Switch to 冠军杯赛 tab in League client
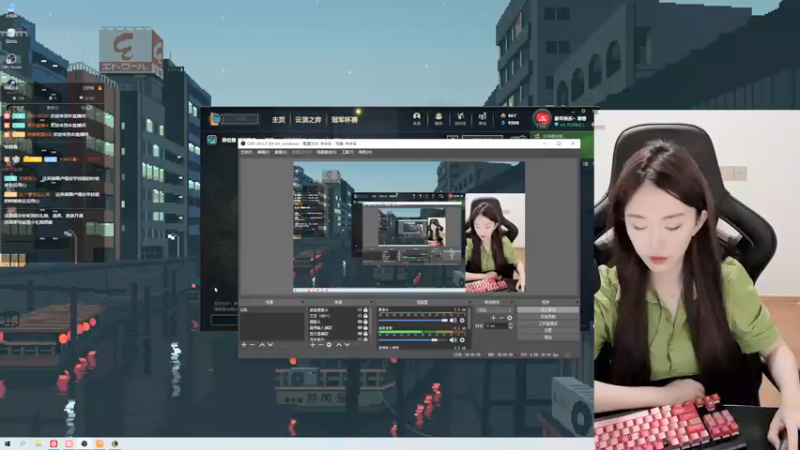 pyautogui.click(x=344, y=119)
